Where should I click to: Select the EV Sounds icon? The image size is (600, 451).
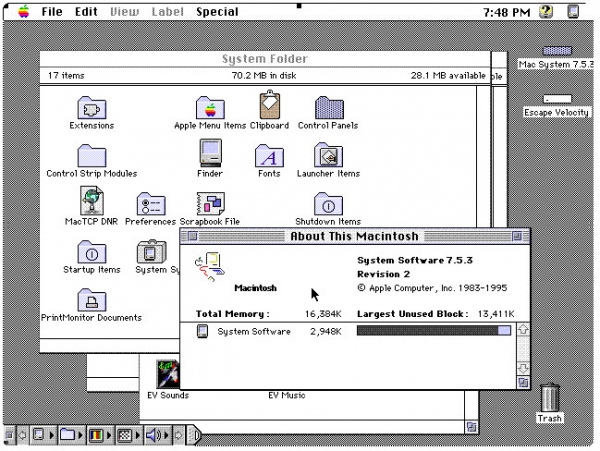pyautogui.click(x=168, y=374)
